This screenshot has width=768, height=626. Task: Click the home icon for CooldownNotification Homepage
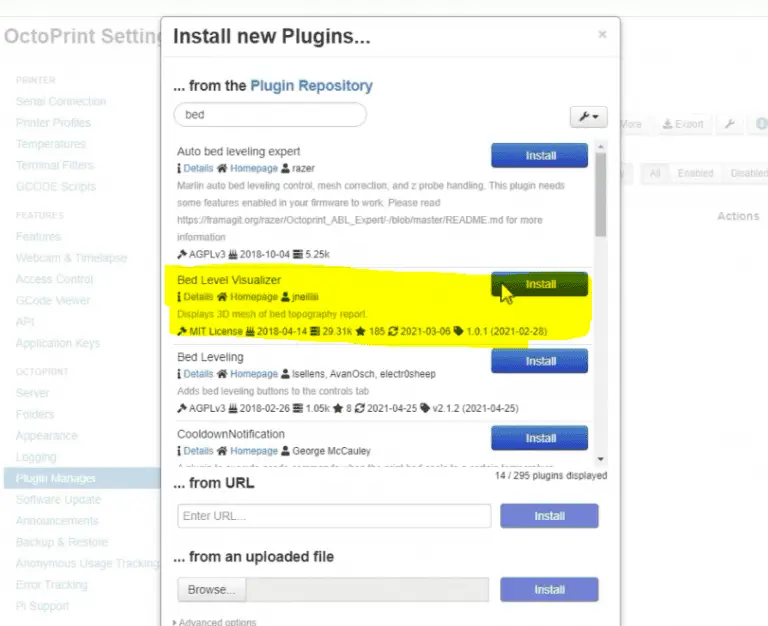tap(223, 451)
